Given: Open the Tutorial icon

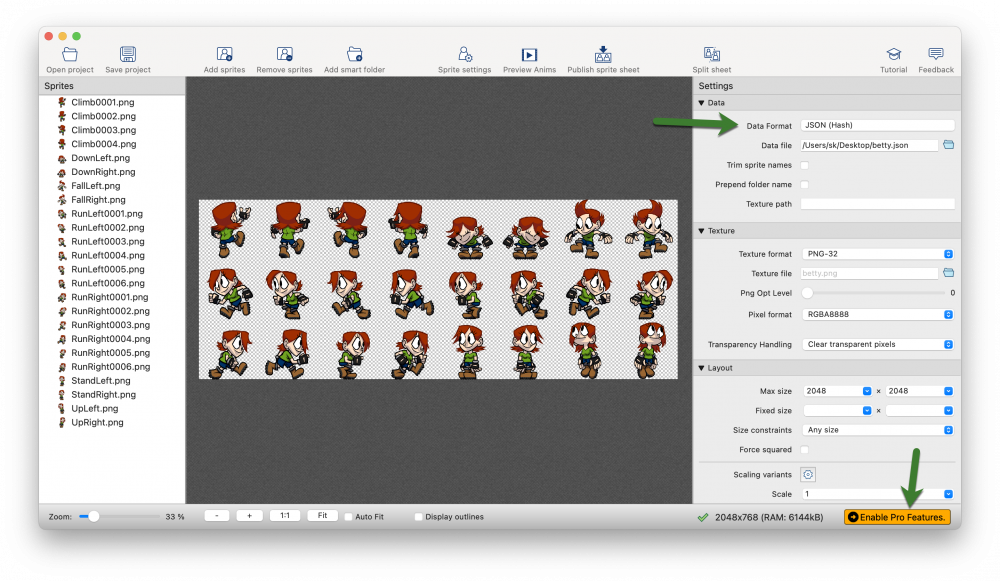Looking at the screenshot, I should pyautogui.click(x=893, y=55).
